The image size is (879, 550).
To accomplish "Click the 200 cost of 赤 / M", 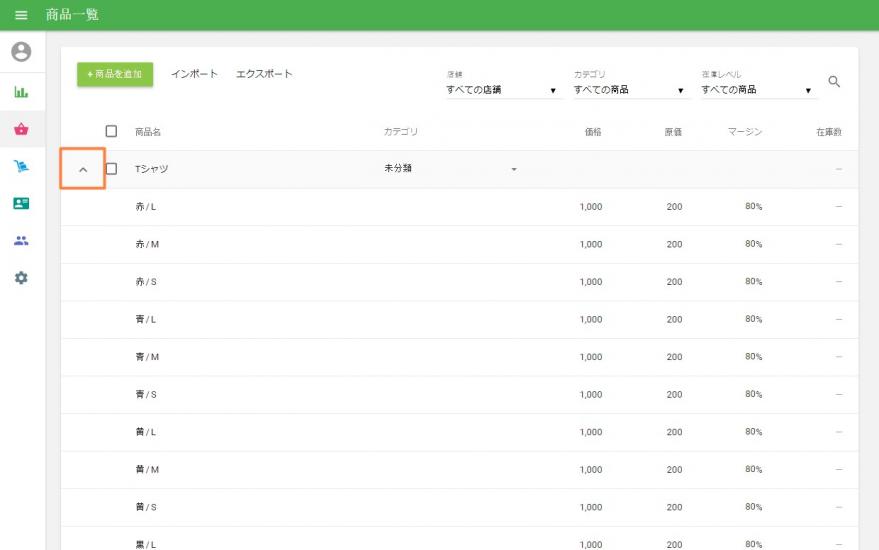I will [674, 244].
